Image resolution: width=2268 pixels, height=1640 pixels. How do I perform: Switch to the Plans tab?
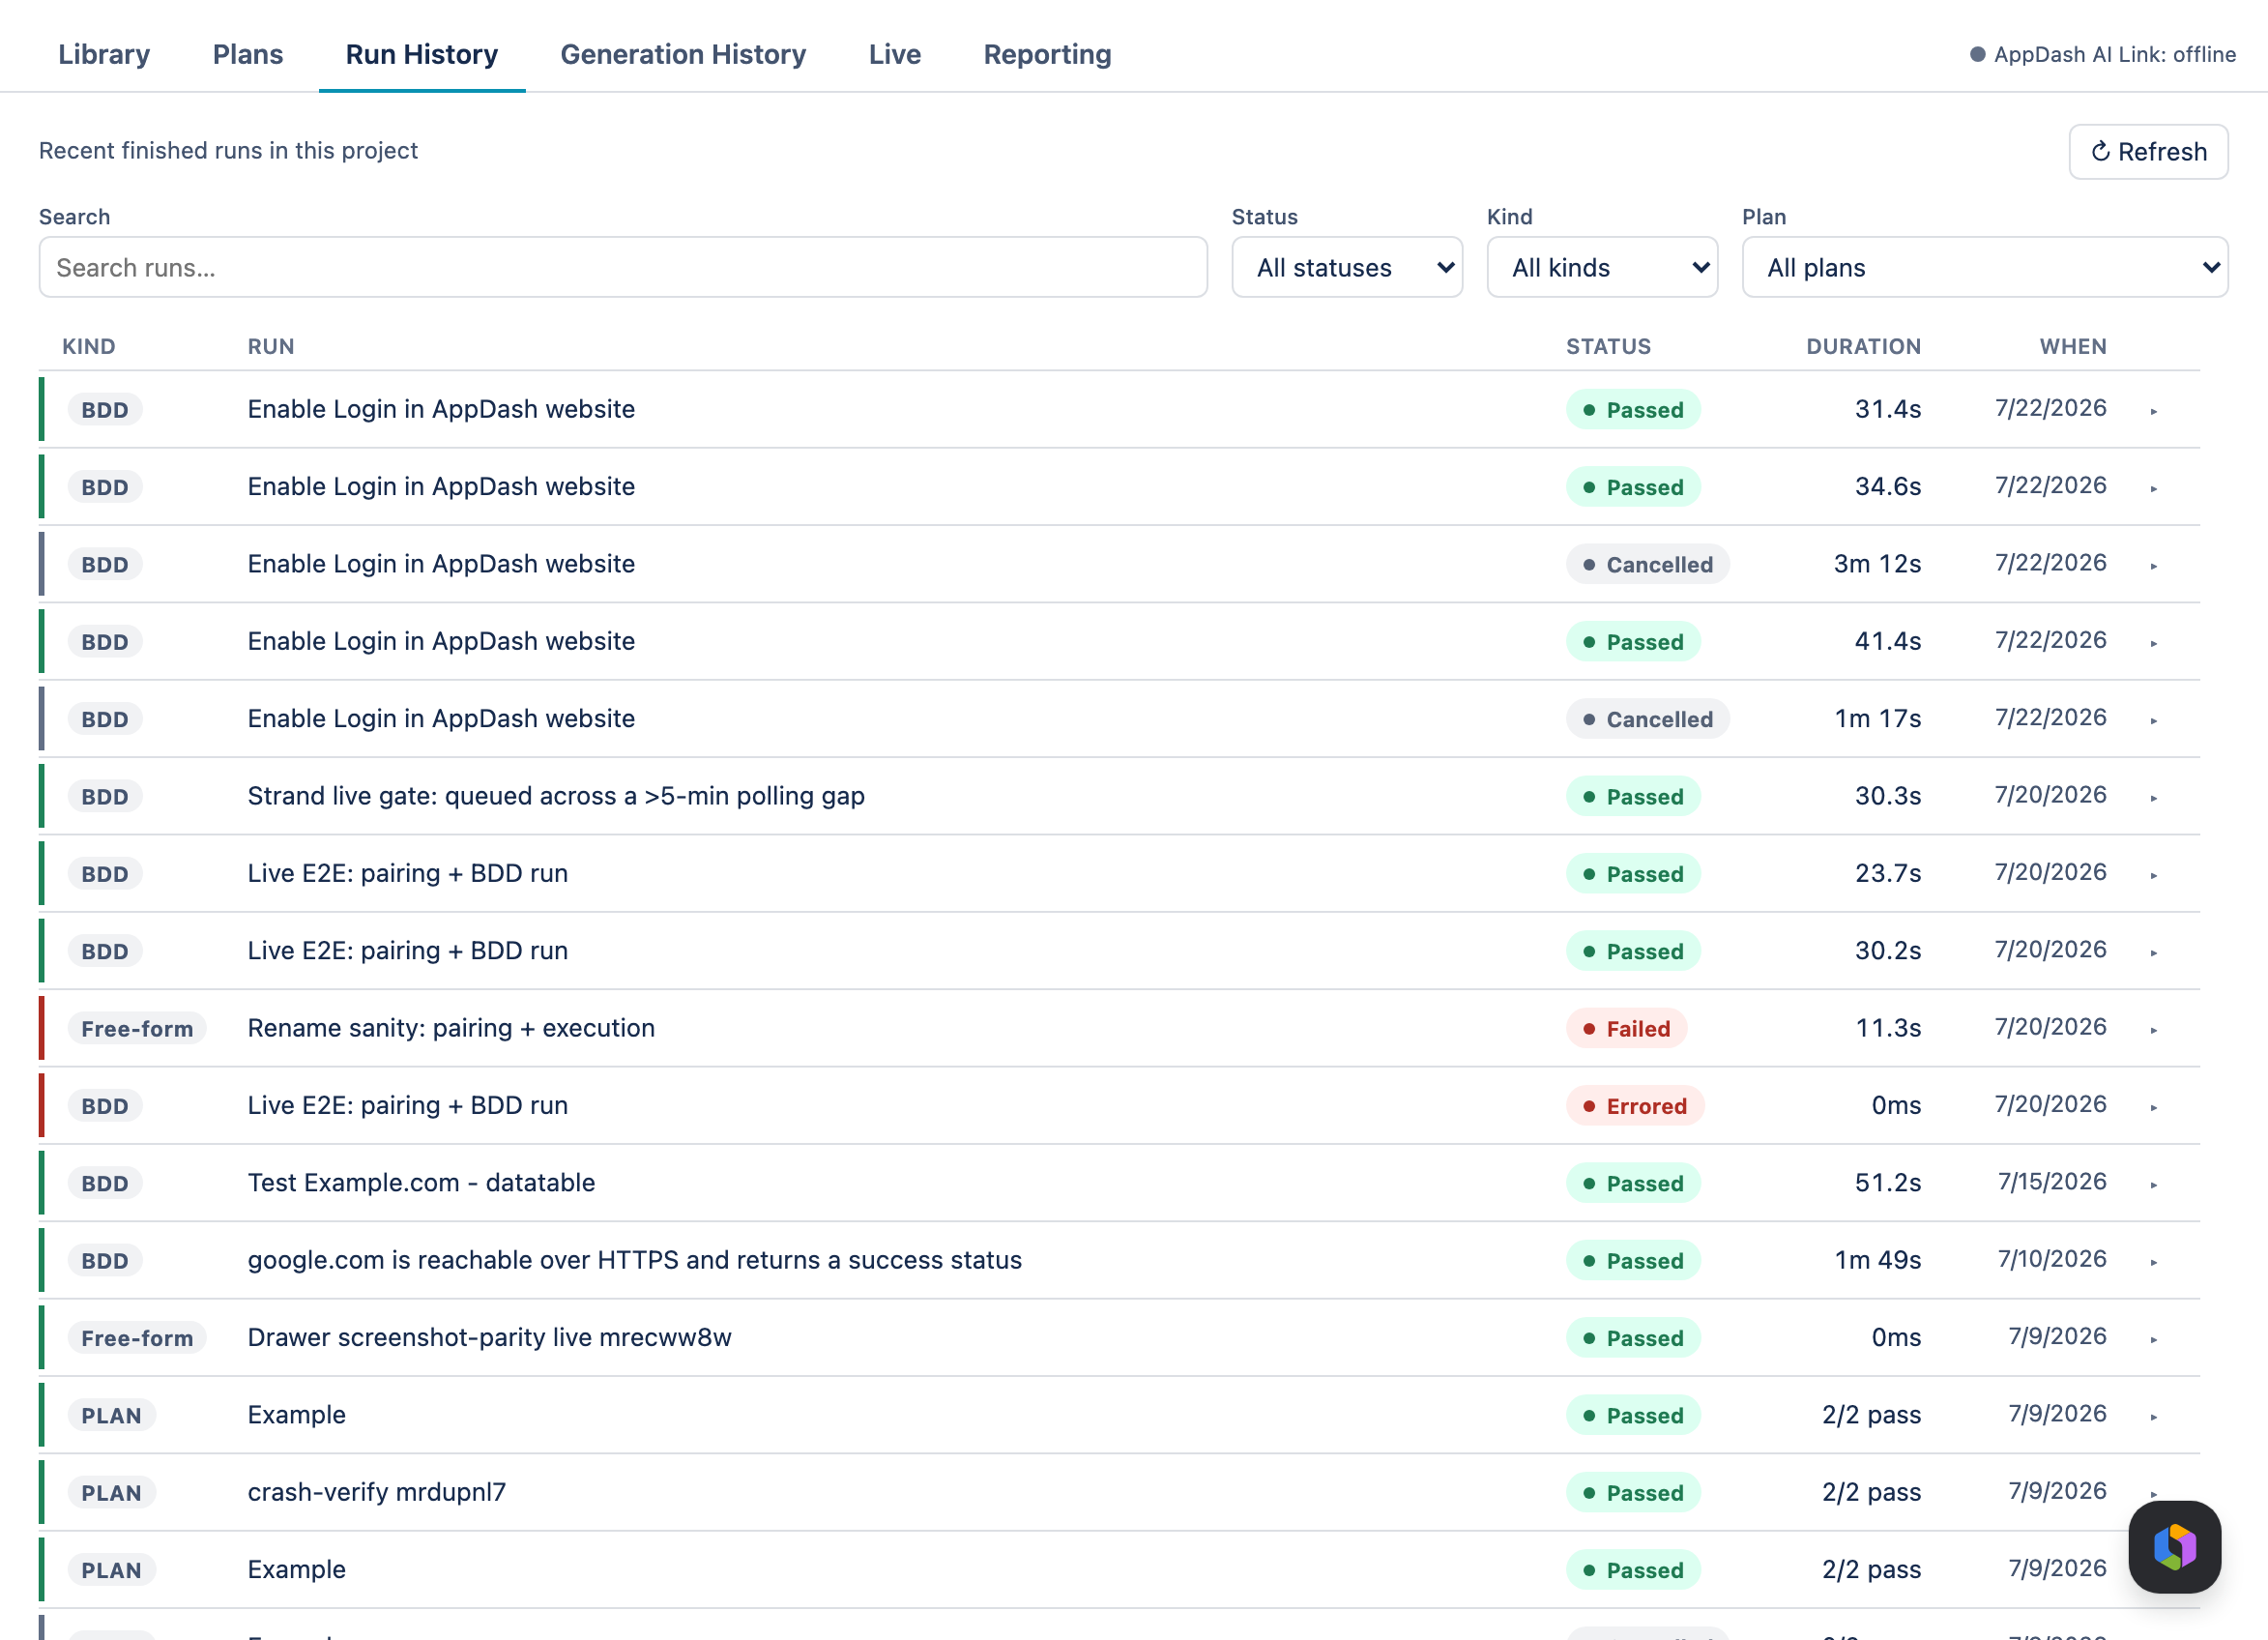(248, 54)
